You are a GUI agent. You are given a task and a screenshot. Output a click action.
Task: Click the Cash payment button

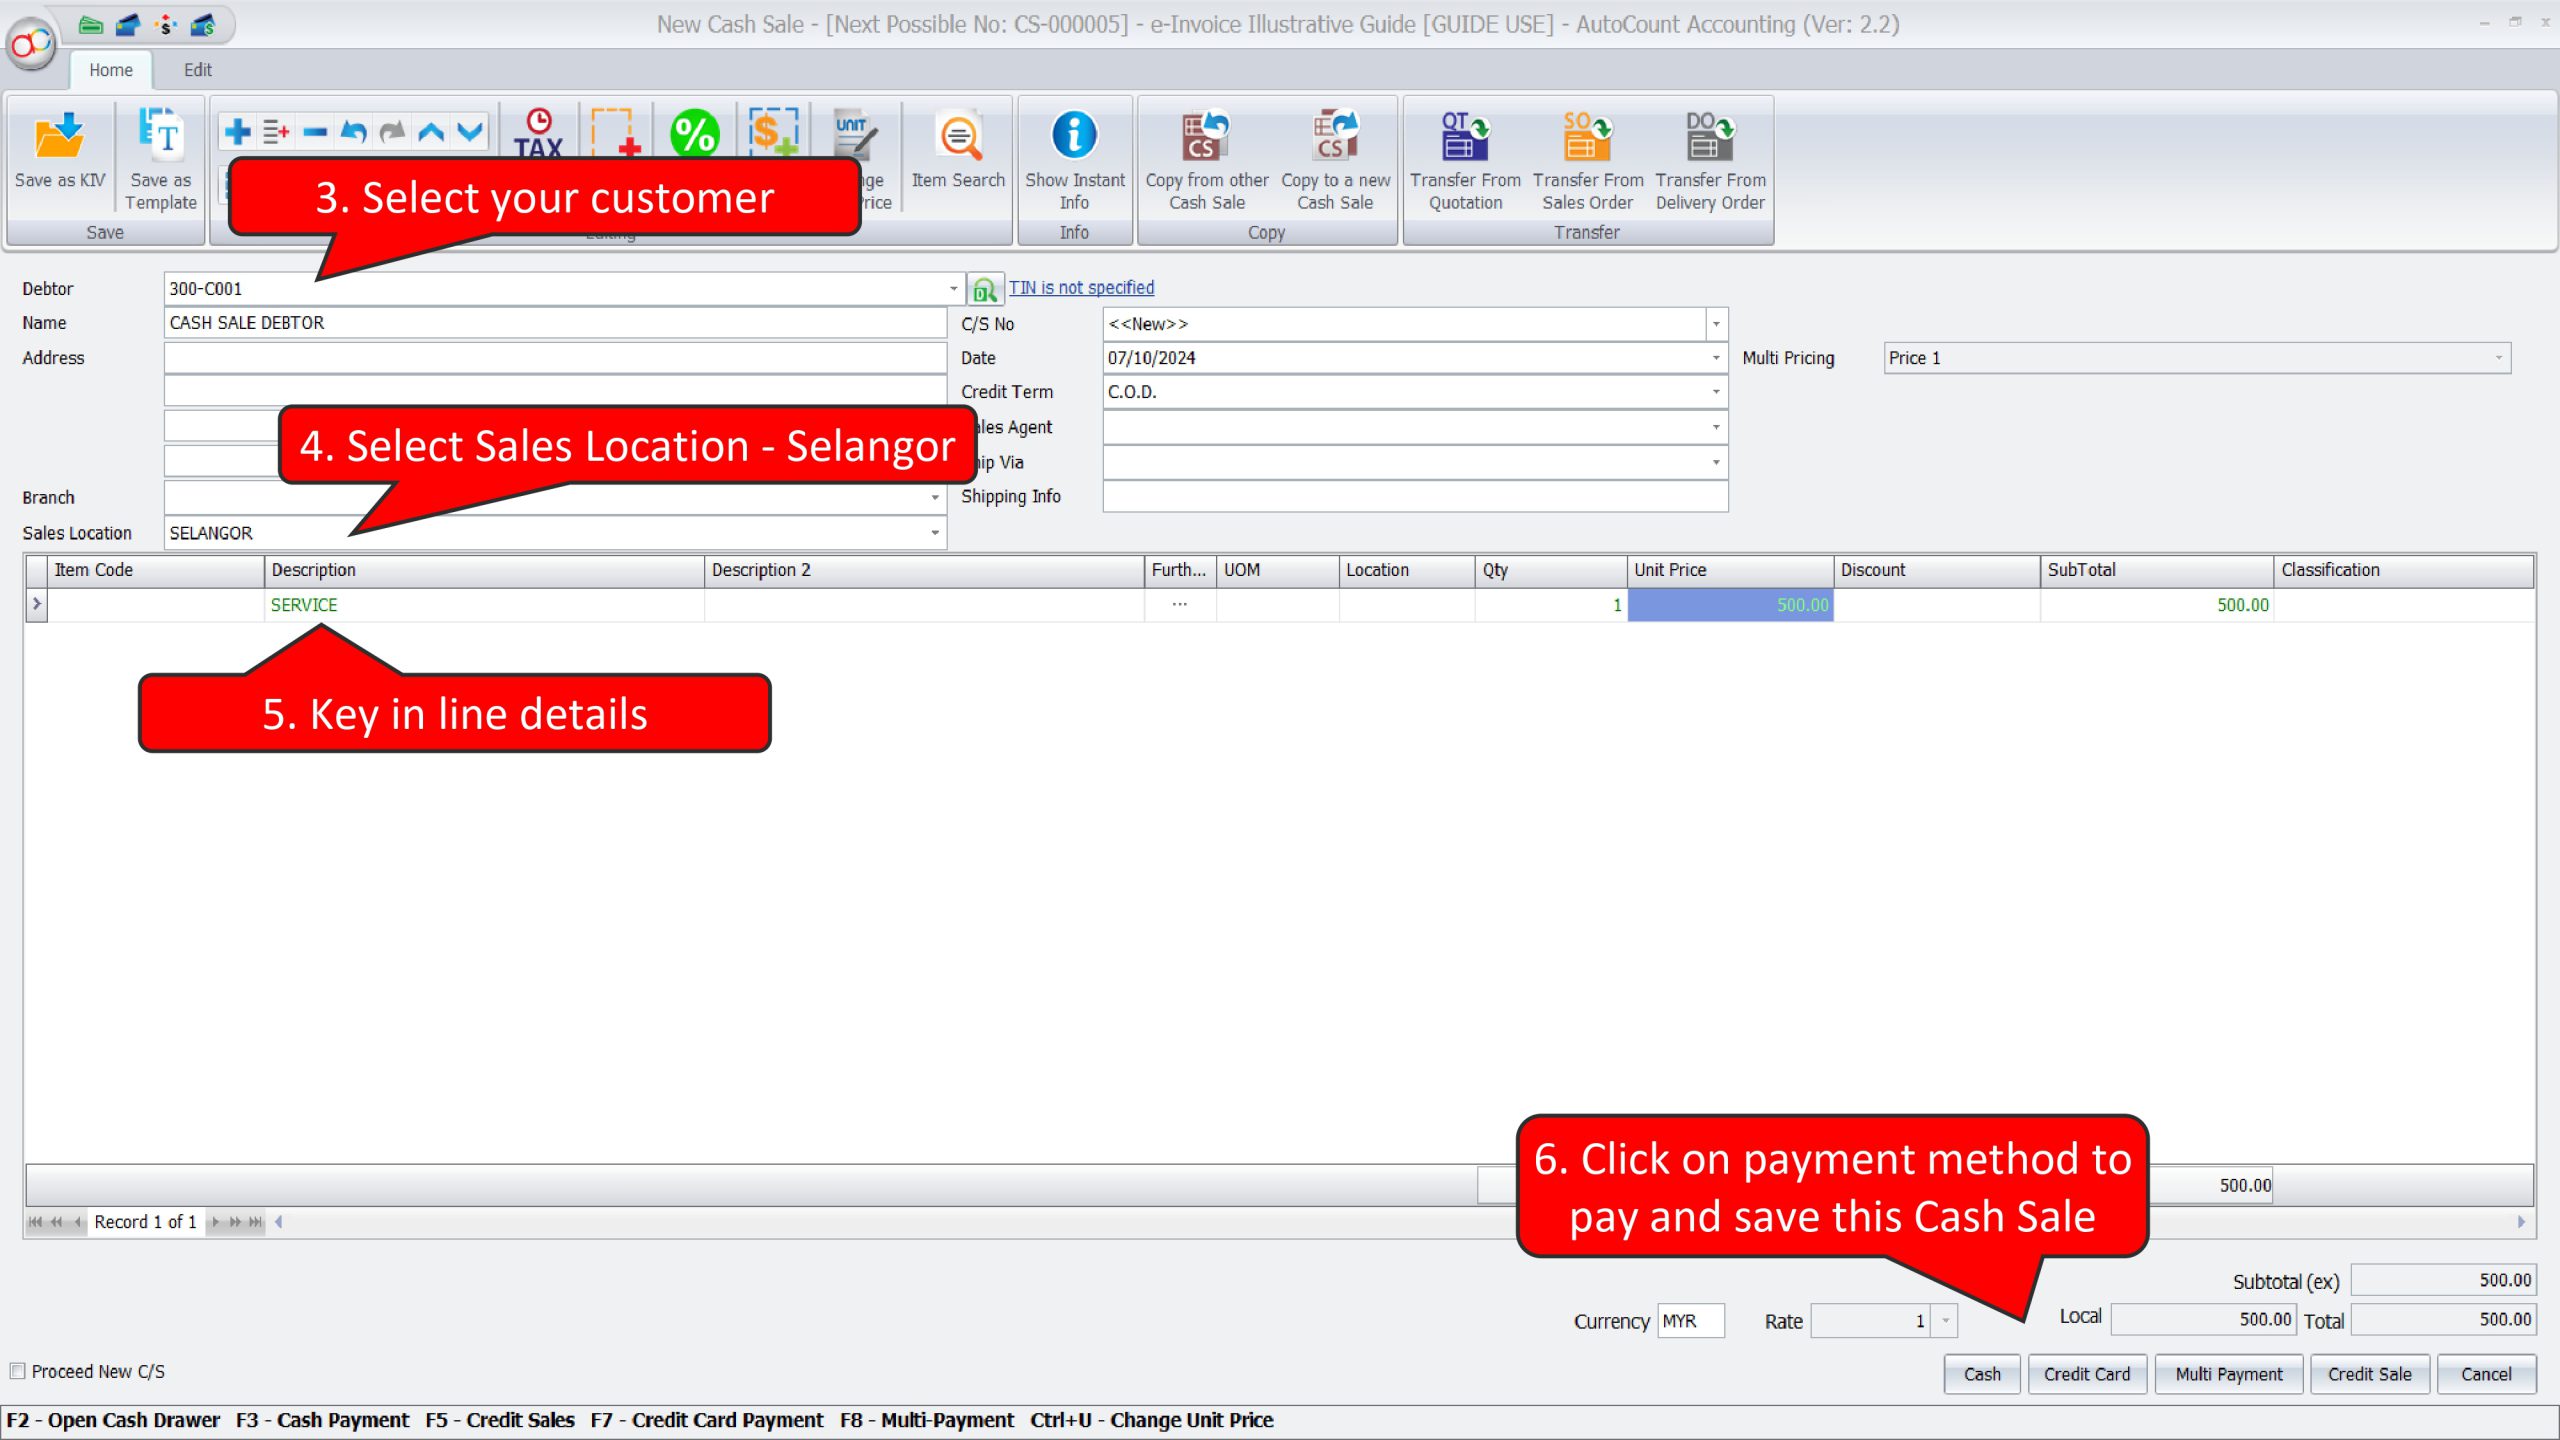click(x=1982, y=1374)
